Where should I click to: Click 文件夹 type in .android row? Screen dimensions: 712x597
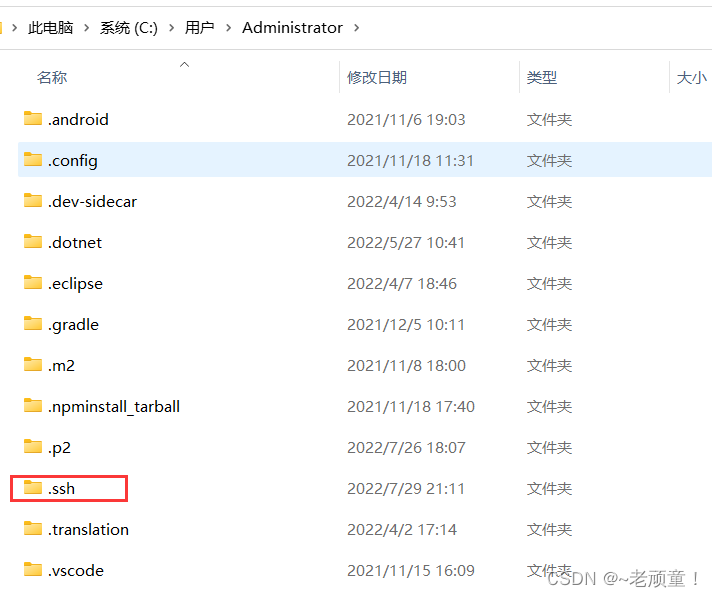[549, 120]
